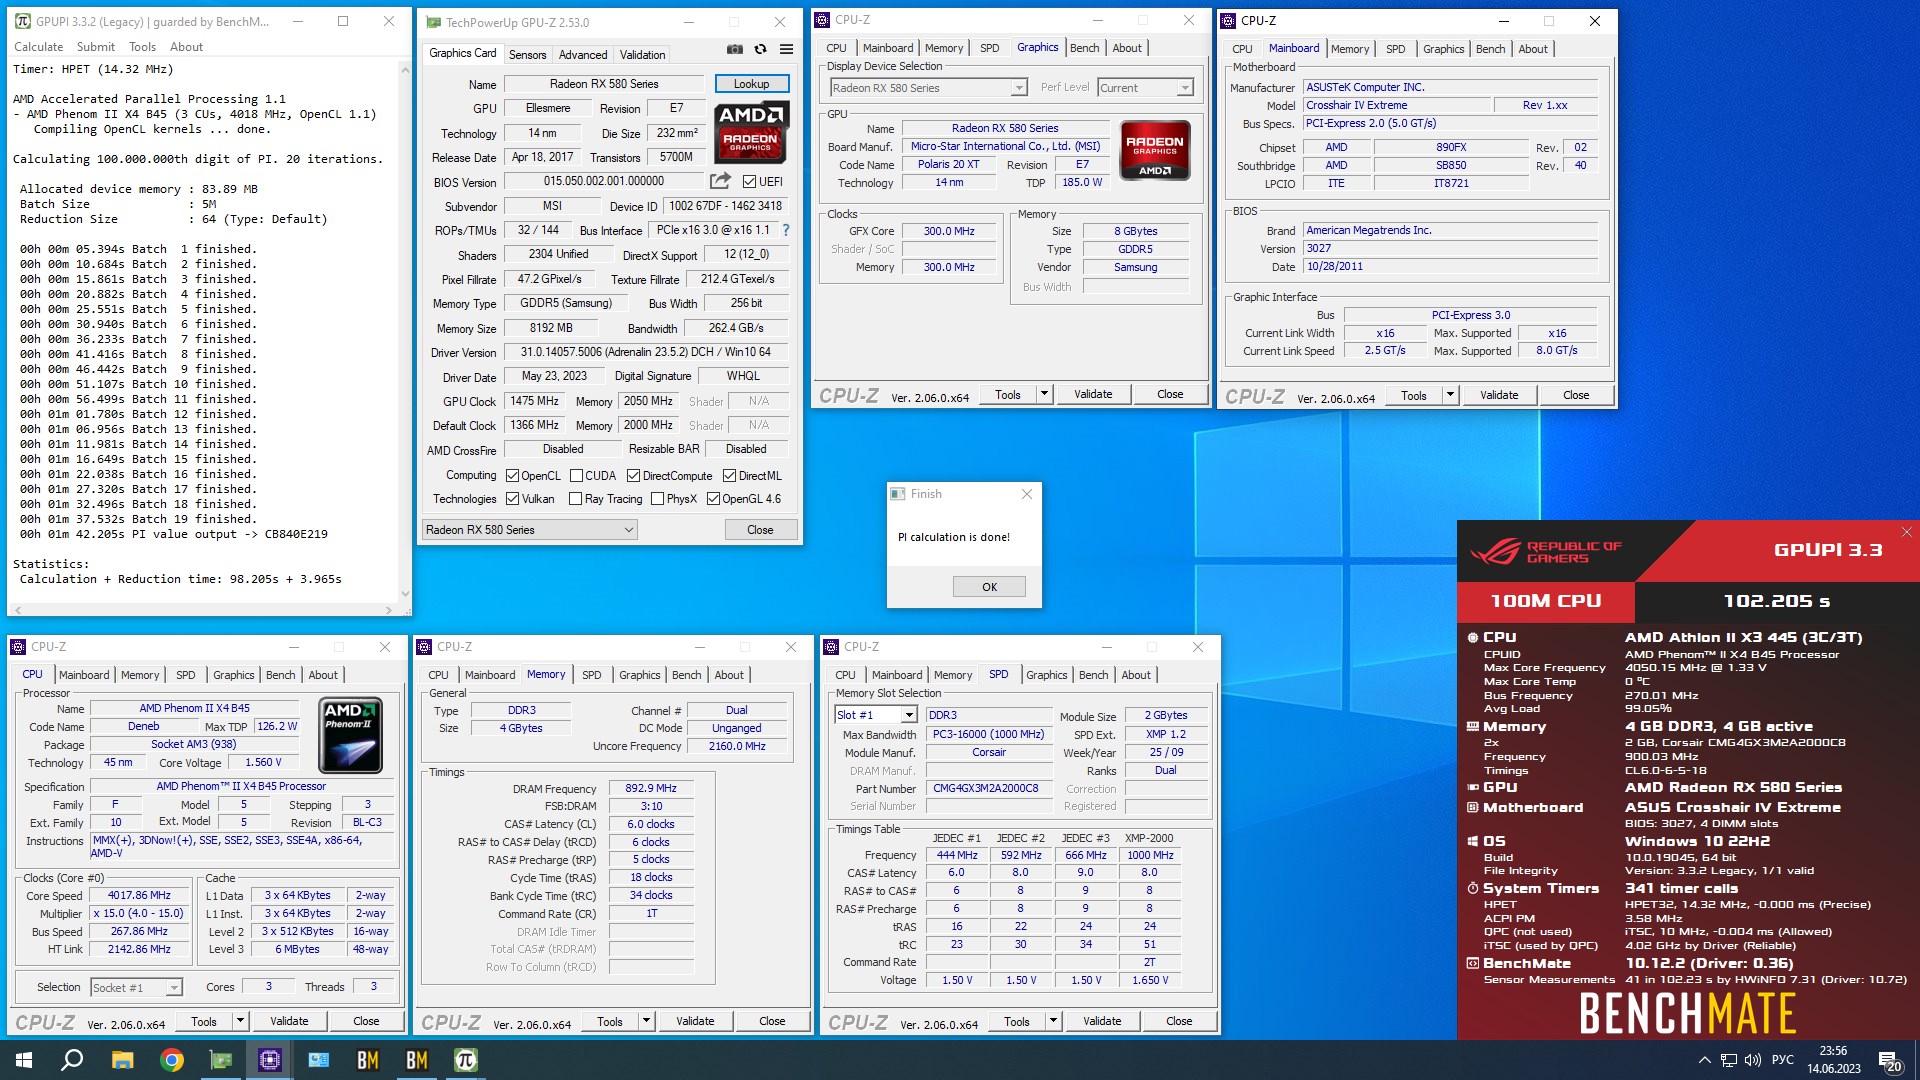The height and width of the screenshot is (1080, 1920).
Task: Expand Tools arrow in CPU-Z Mainboard window
Action: point(1450,395)
